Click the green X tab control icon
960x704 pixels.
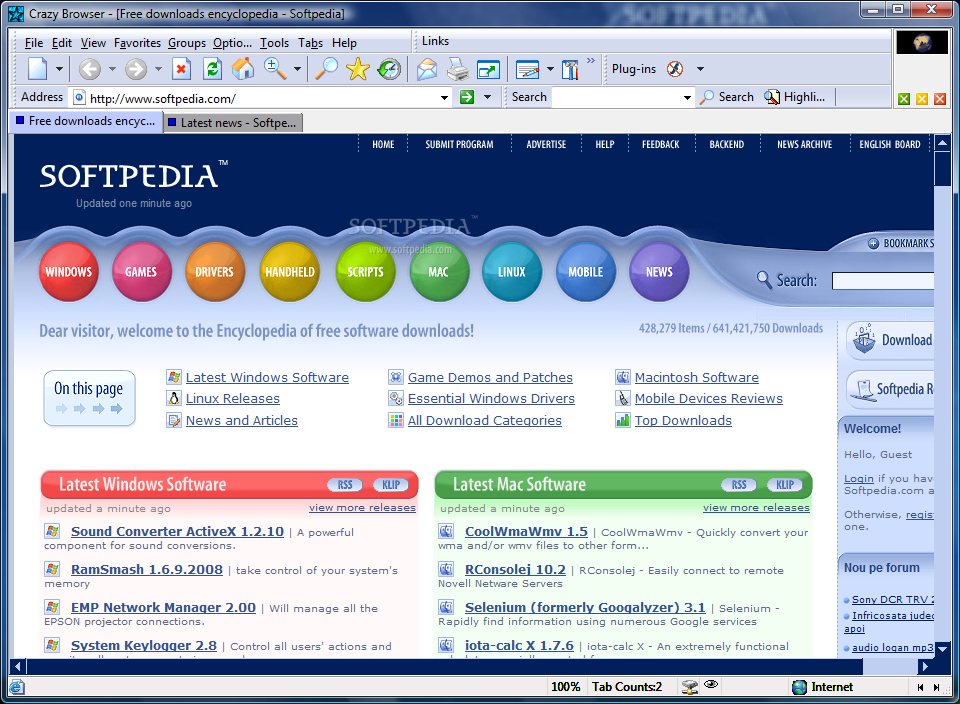[x=904, y=99]
